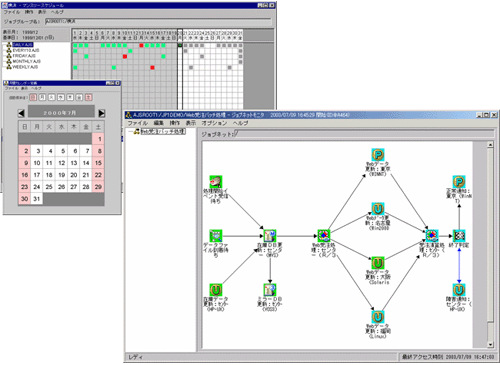Click the Web order processing (R/3) job icon
The width and height of the screenshot is (500, 365).
(x=324, y=236)
